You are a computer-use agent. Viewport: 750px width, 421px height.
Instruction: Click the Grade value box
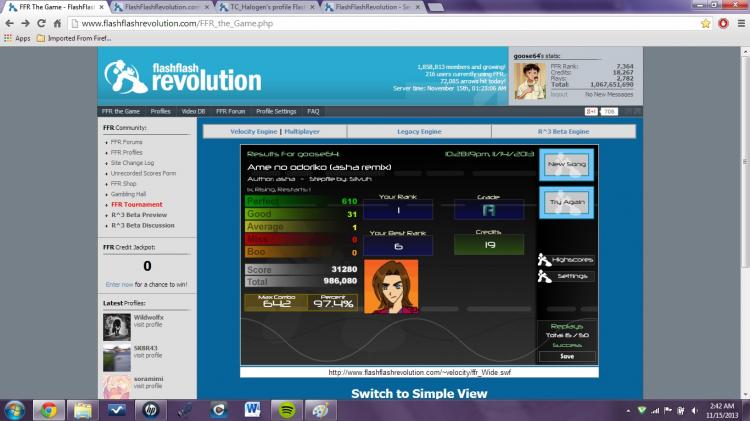pyautogui.click(x=488, y=210)
